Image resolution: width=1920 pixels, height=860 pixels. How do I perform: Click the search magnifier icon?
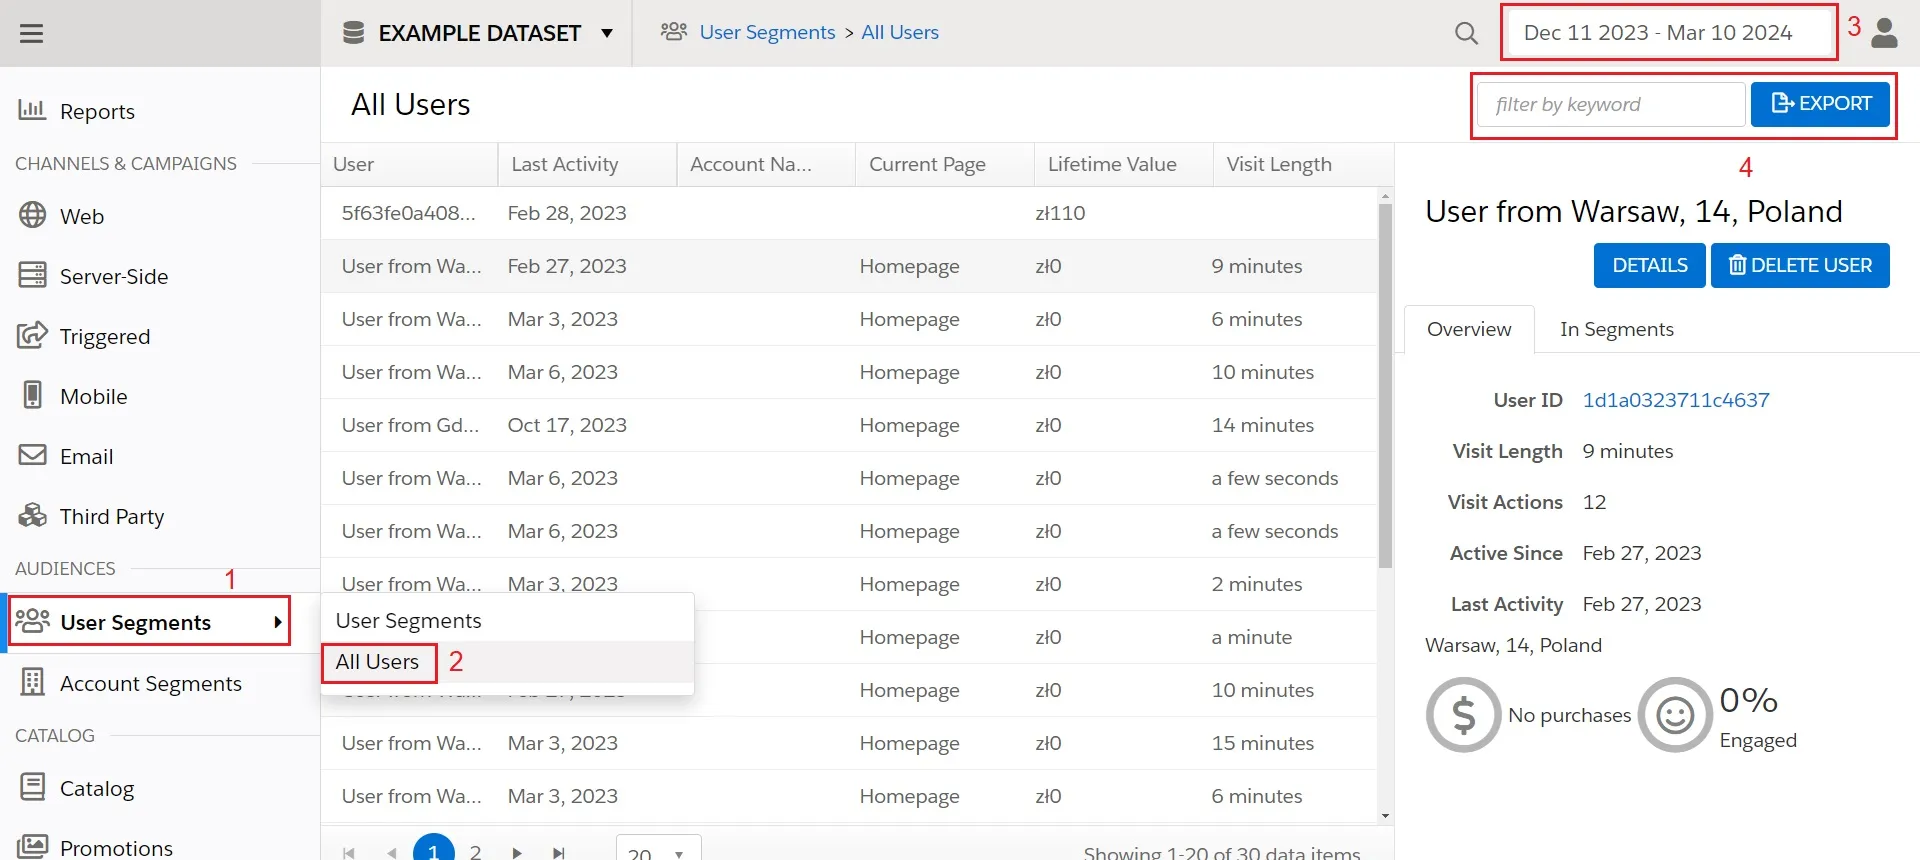click(1466, 33)
